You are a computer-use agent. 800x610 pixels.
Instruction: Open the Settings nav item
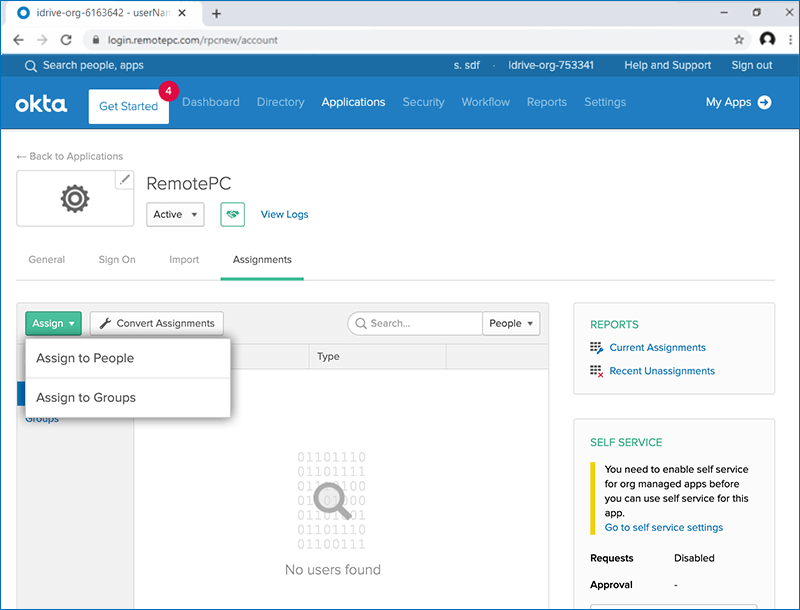pyautogui.click(x=605, y=102)
